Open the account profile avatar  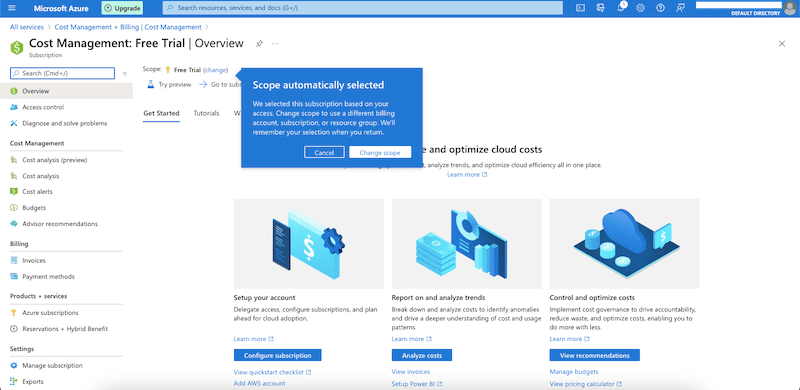[789, 8]
